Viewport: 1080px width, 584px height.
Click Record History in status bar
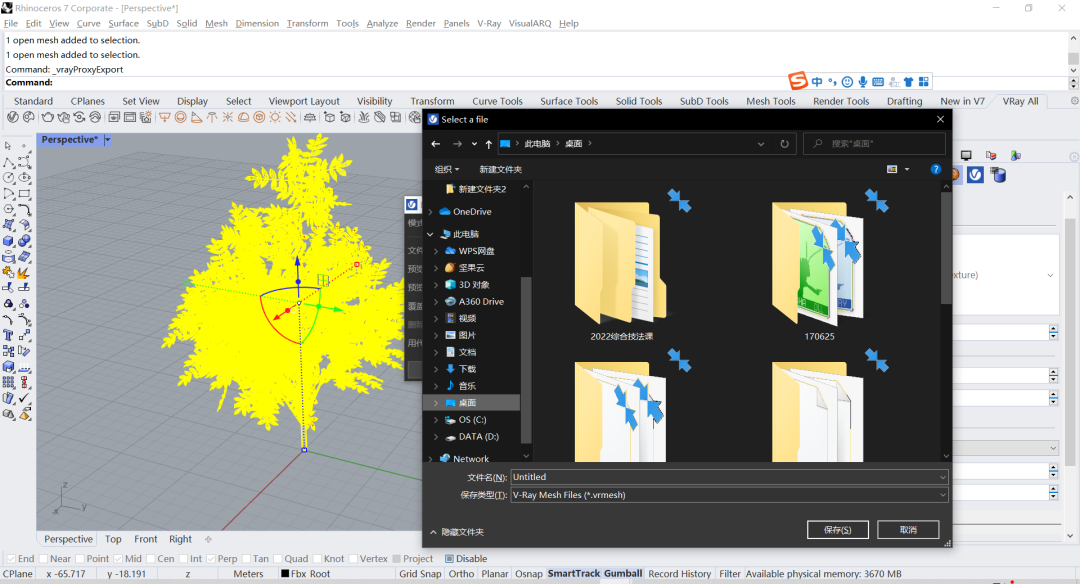point(679,574)
